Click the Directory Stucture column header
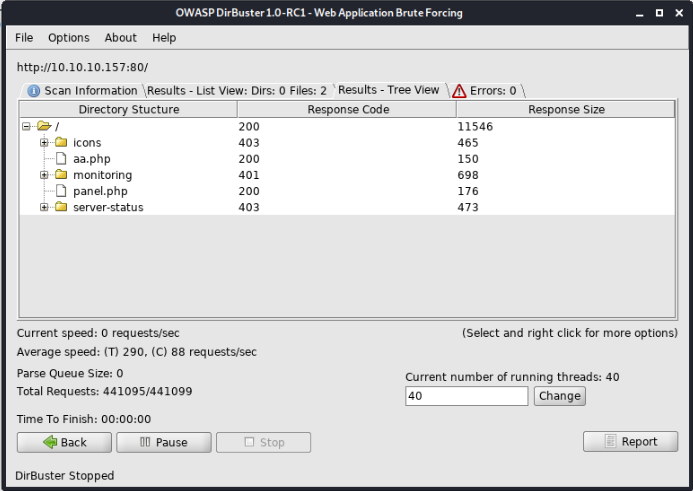This screenshot has height=491, width=693. click(x=129, y=110)
